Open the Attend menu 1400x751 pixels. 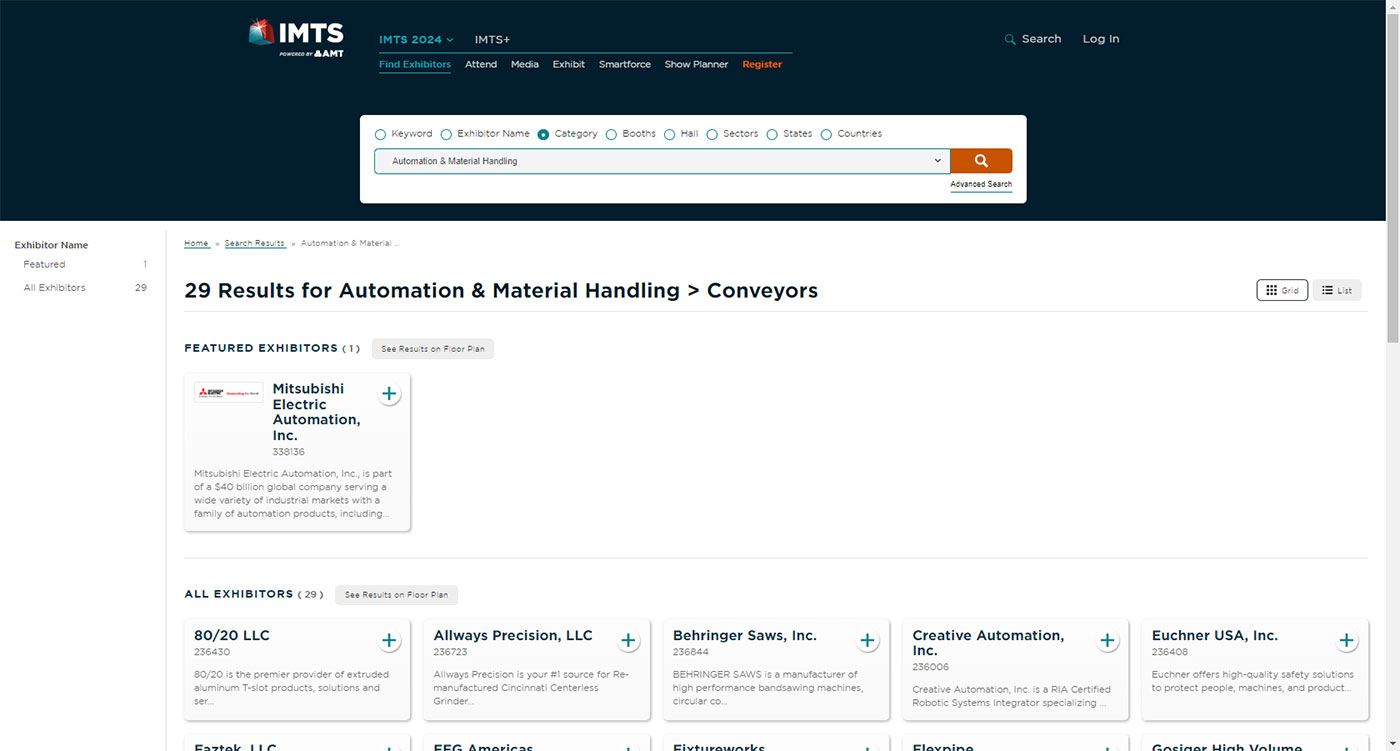coord(481,64)
